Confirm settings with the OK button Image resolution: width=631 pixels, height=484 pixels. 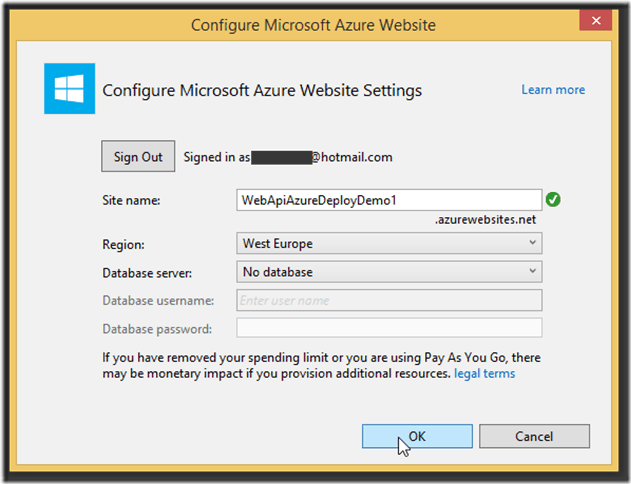click(417, 436)
